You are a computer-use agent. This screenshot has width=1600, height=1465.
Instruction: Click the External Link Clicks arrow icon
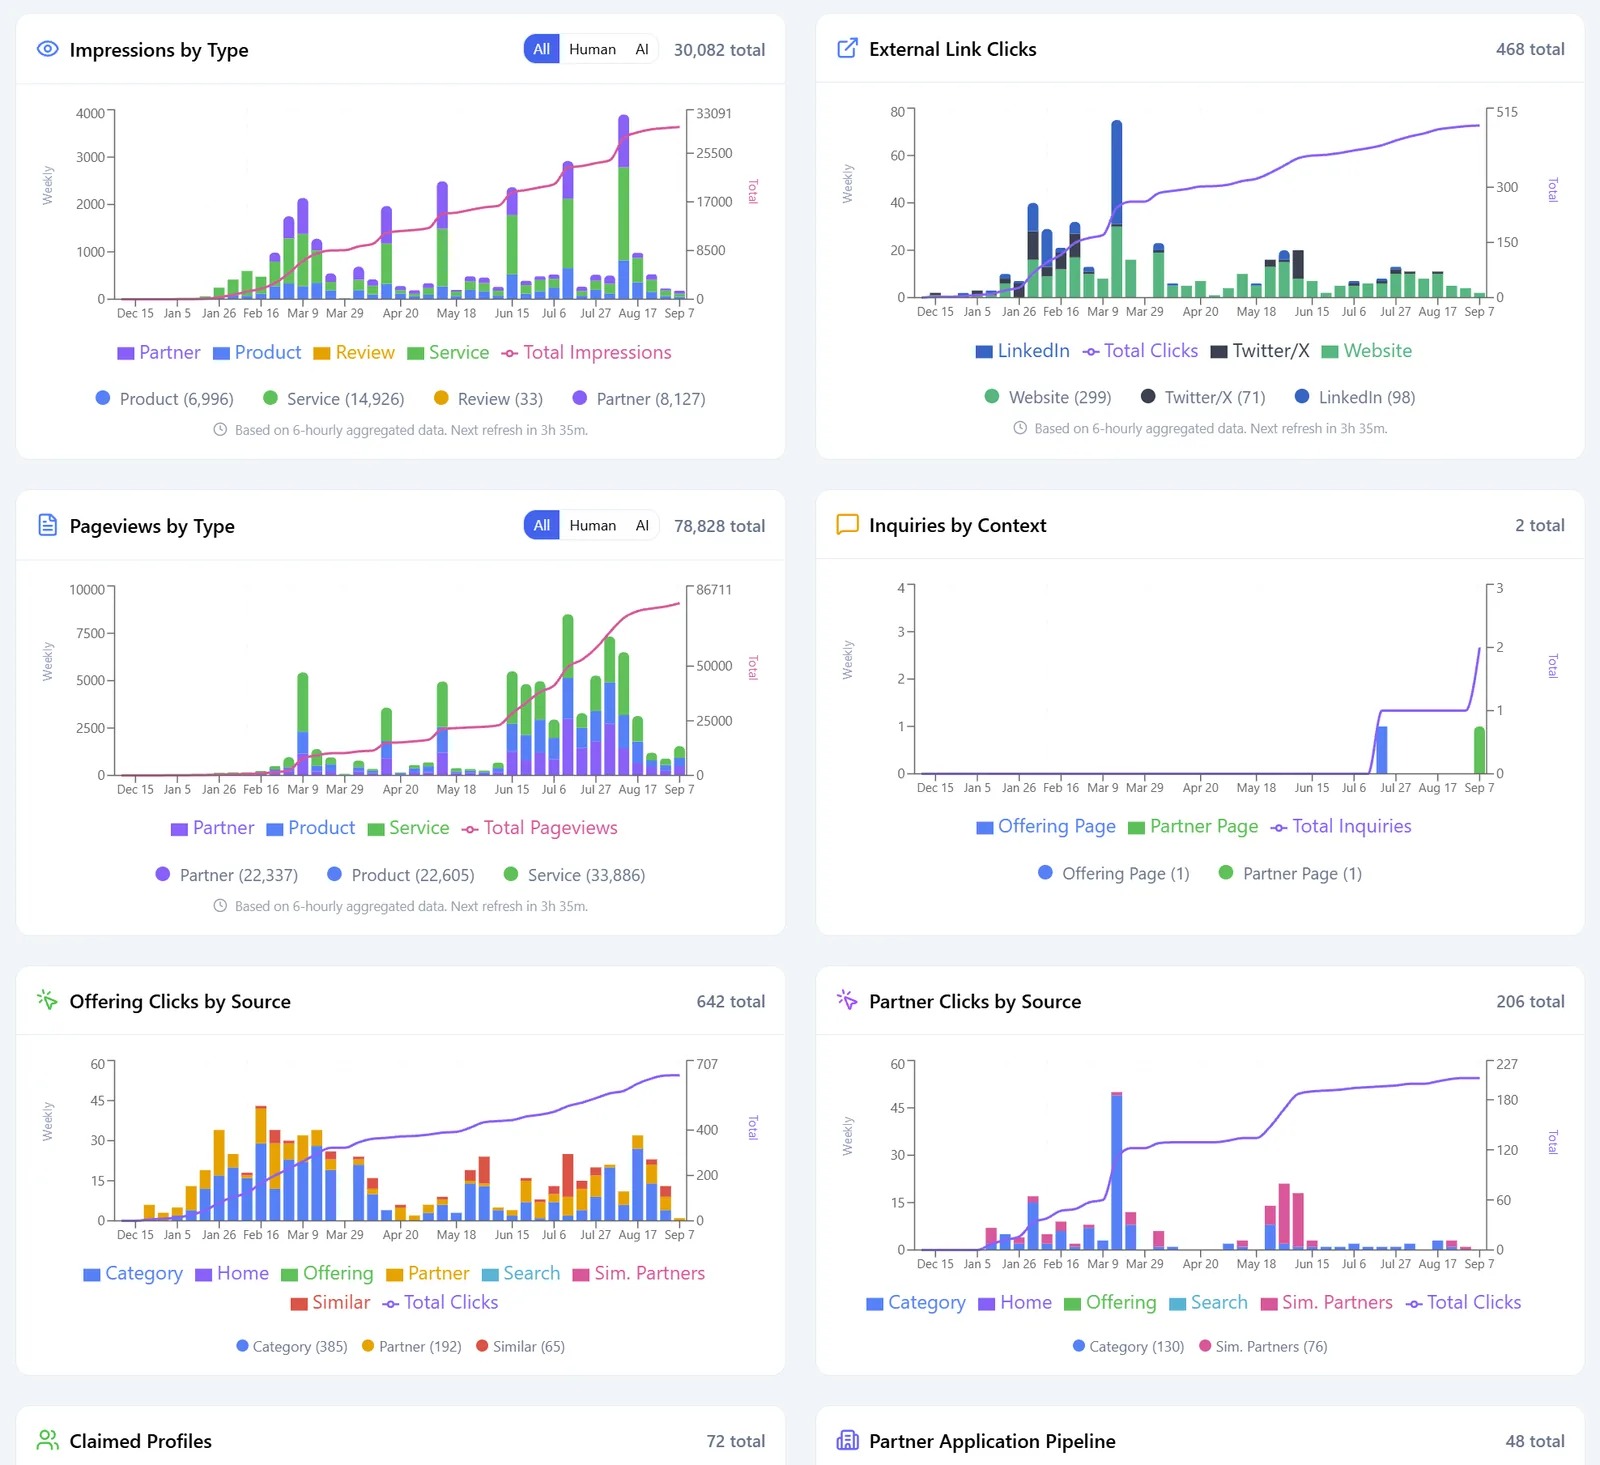point(847,48)
